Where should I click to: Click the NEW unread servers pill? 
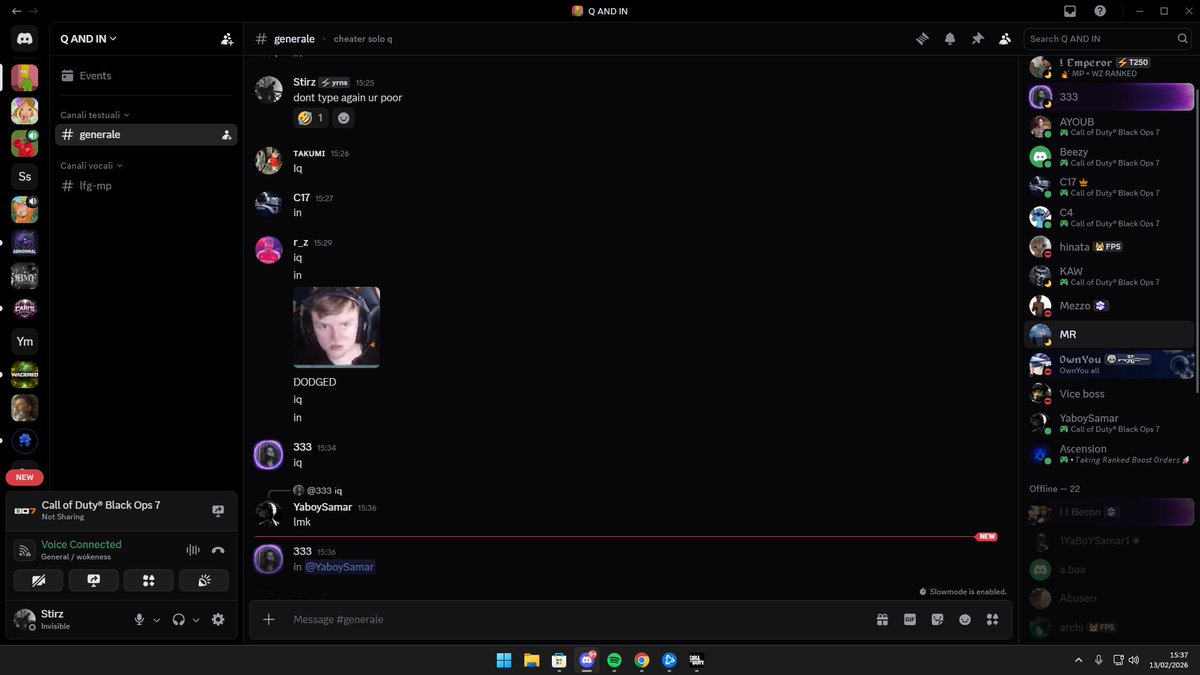tap(24, 477)
